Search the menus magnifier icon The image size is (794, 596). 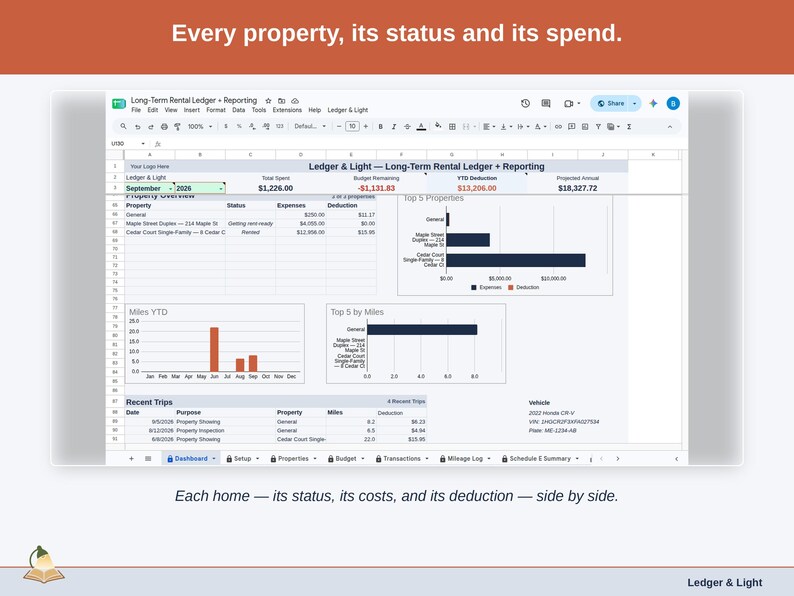point(123,126)
